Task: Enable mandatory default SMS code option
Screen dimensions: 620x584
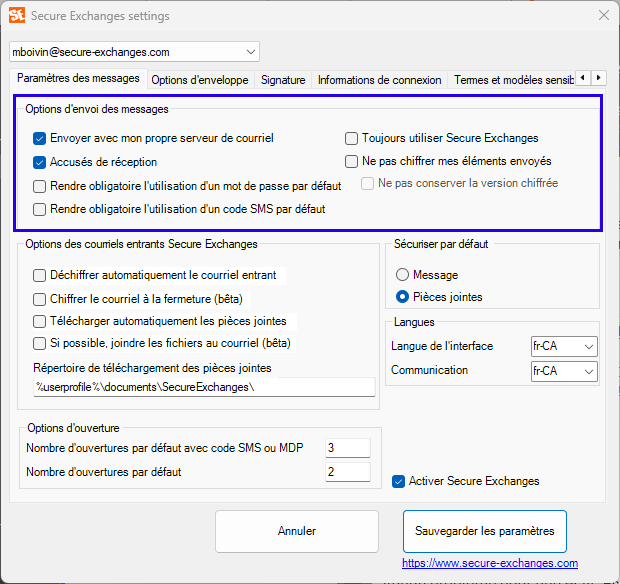Action: click(40, 209)
